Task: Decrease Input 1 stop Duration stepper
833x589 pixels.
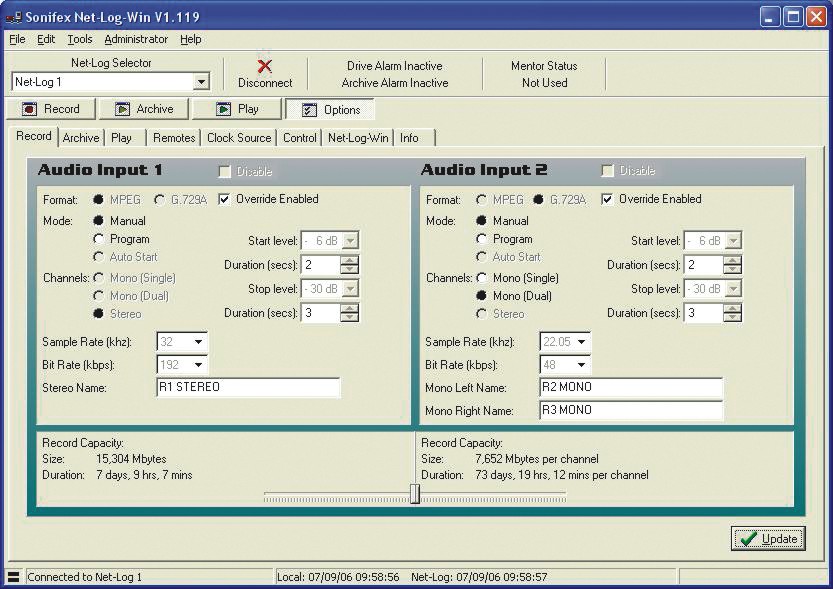Action: 349,317
